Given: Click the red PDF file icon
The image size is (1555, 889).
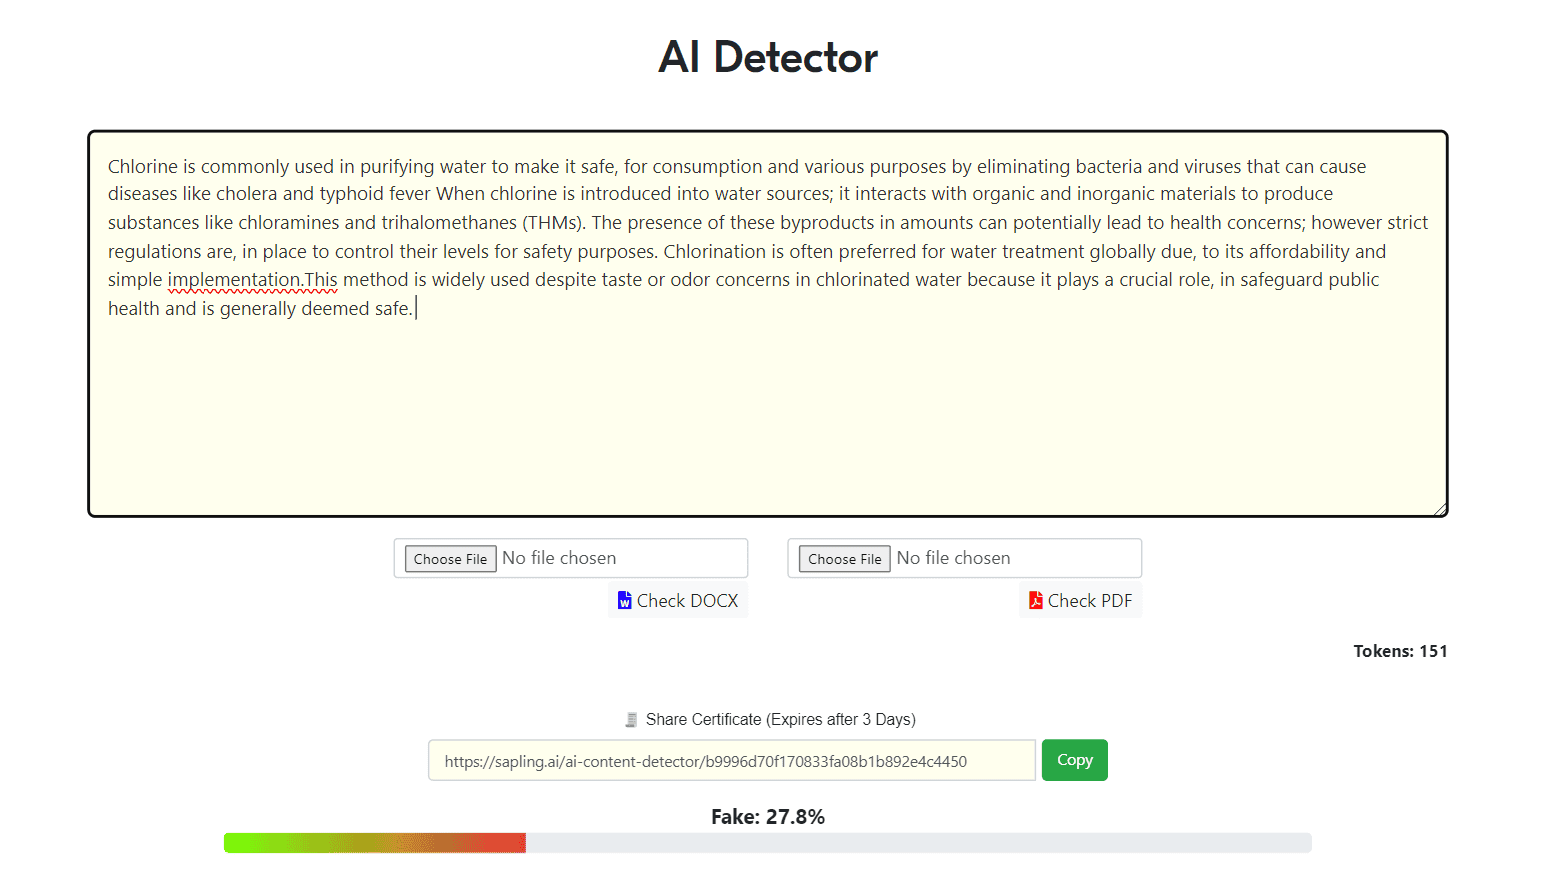Looking at the screenshot, I should point(1036,601).
